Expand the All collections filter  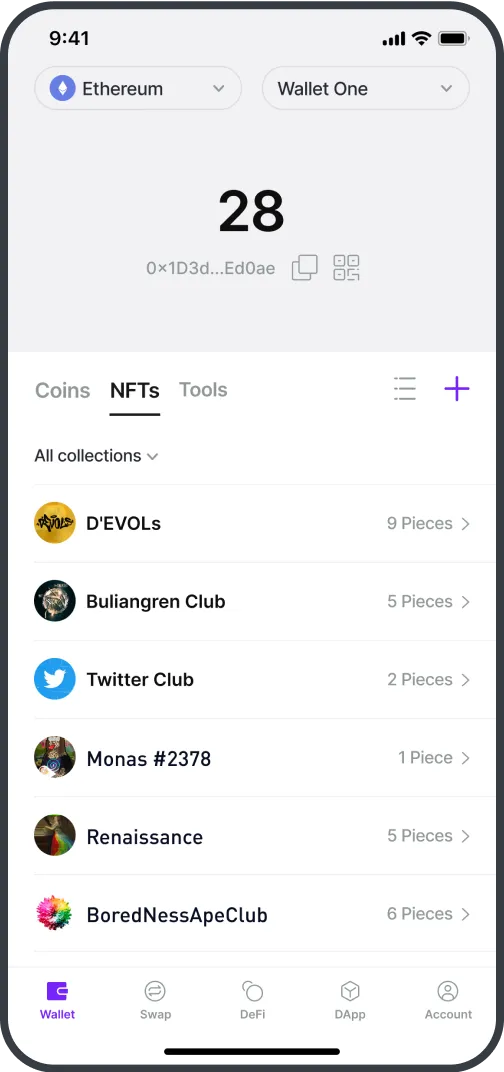click(x=96, y=456)
